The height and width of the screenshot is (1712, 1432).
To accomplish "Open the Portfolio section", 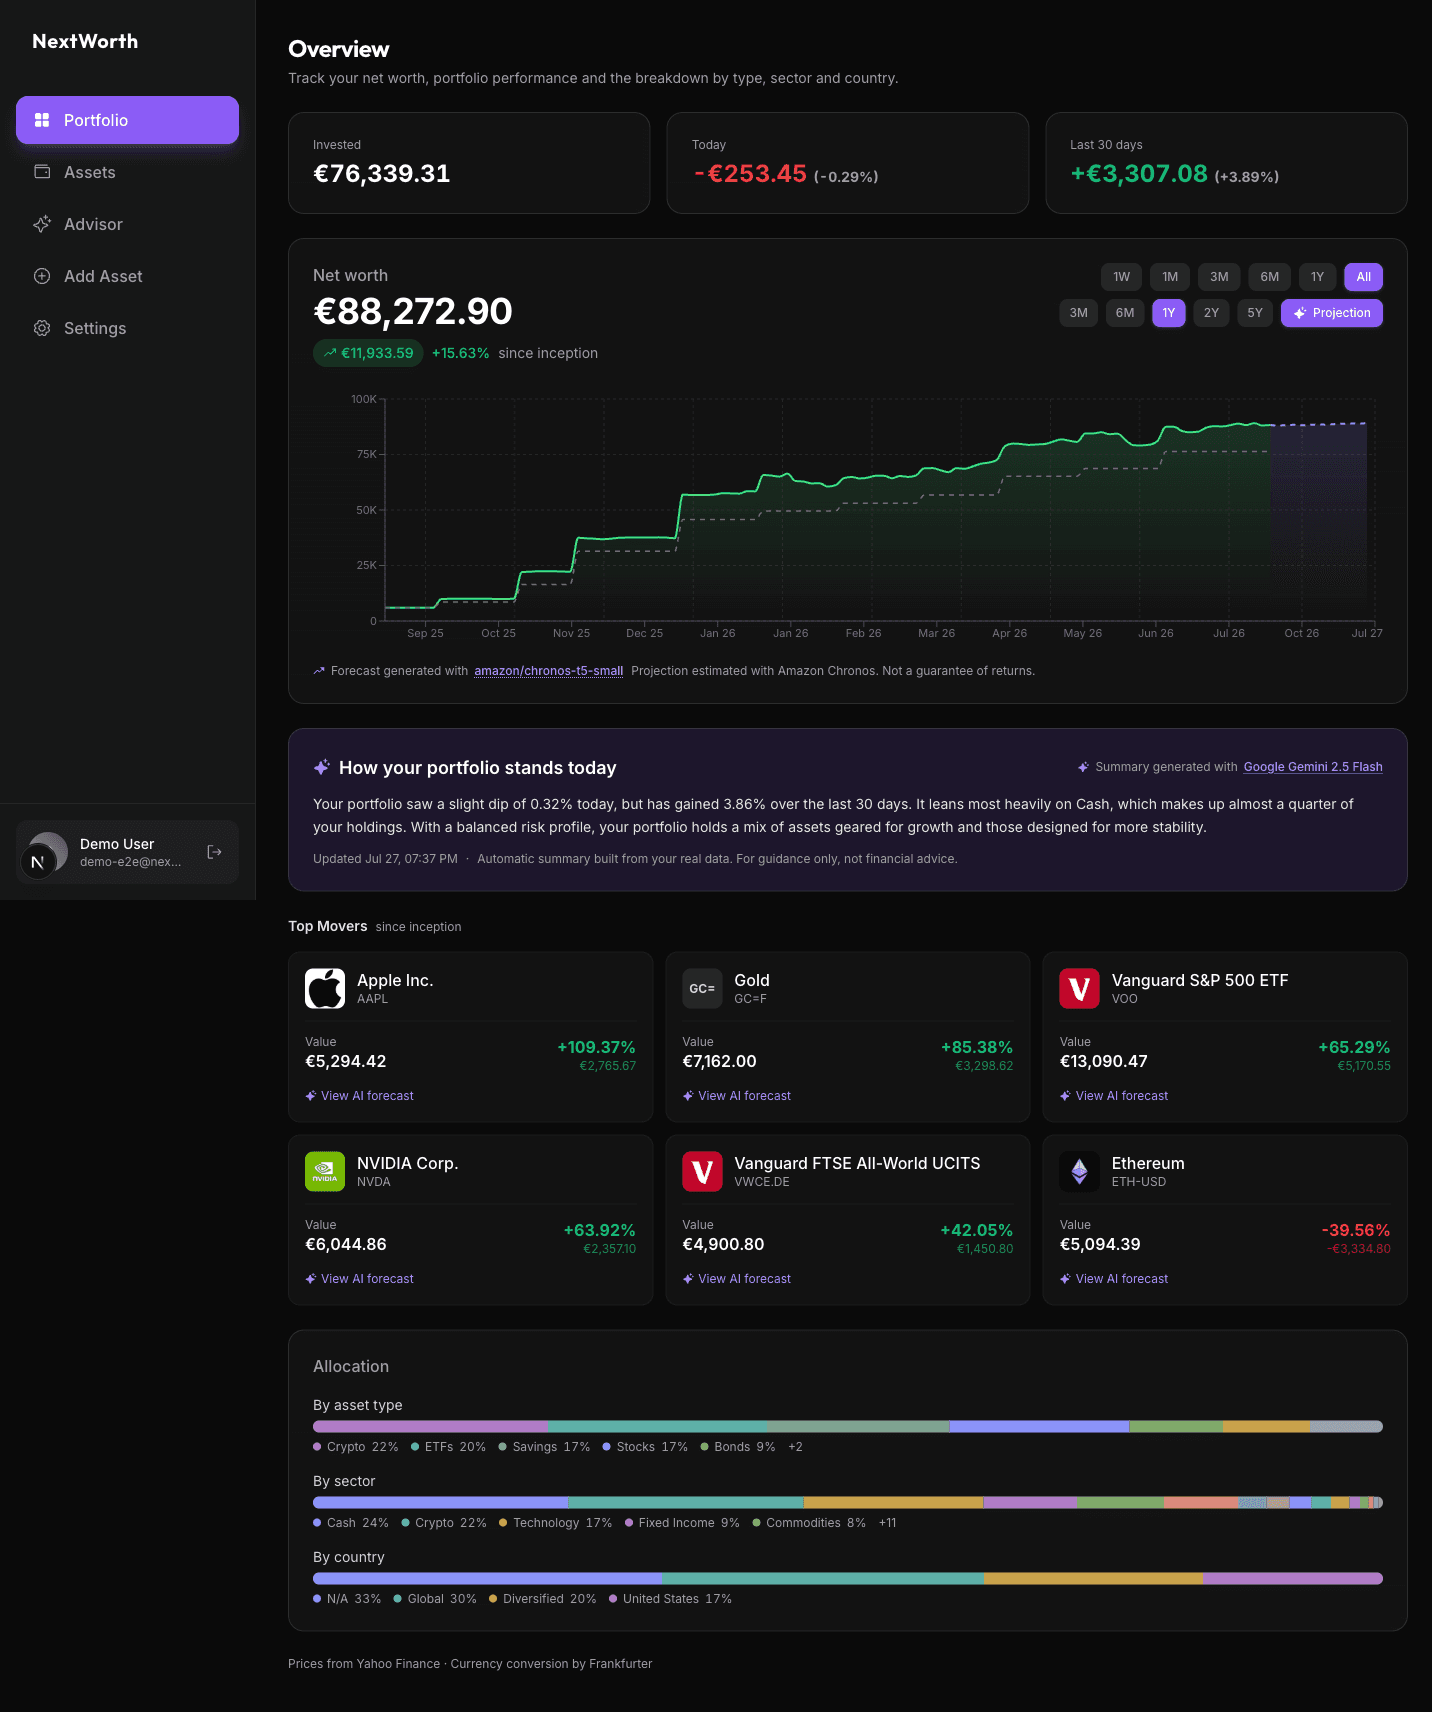I will 127,120.
